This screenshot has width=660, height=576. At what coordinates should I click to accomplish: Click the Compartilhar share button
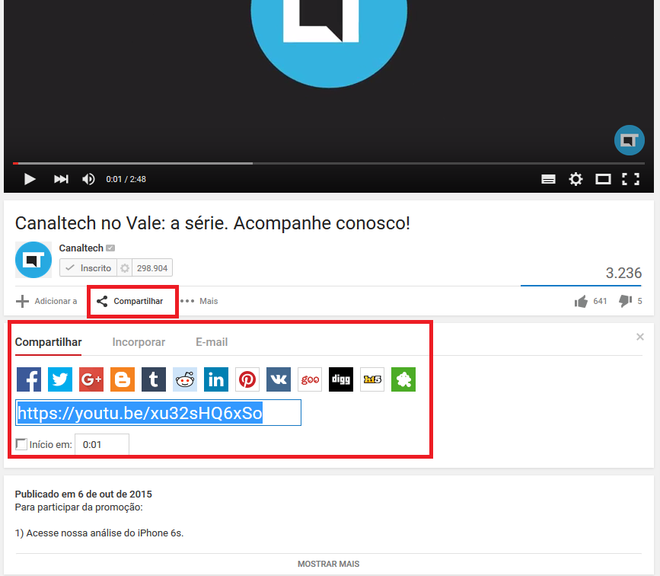130,301
